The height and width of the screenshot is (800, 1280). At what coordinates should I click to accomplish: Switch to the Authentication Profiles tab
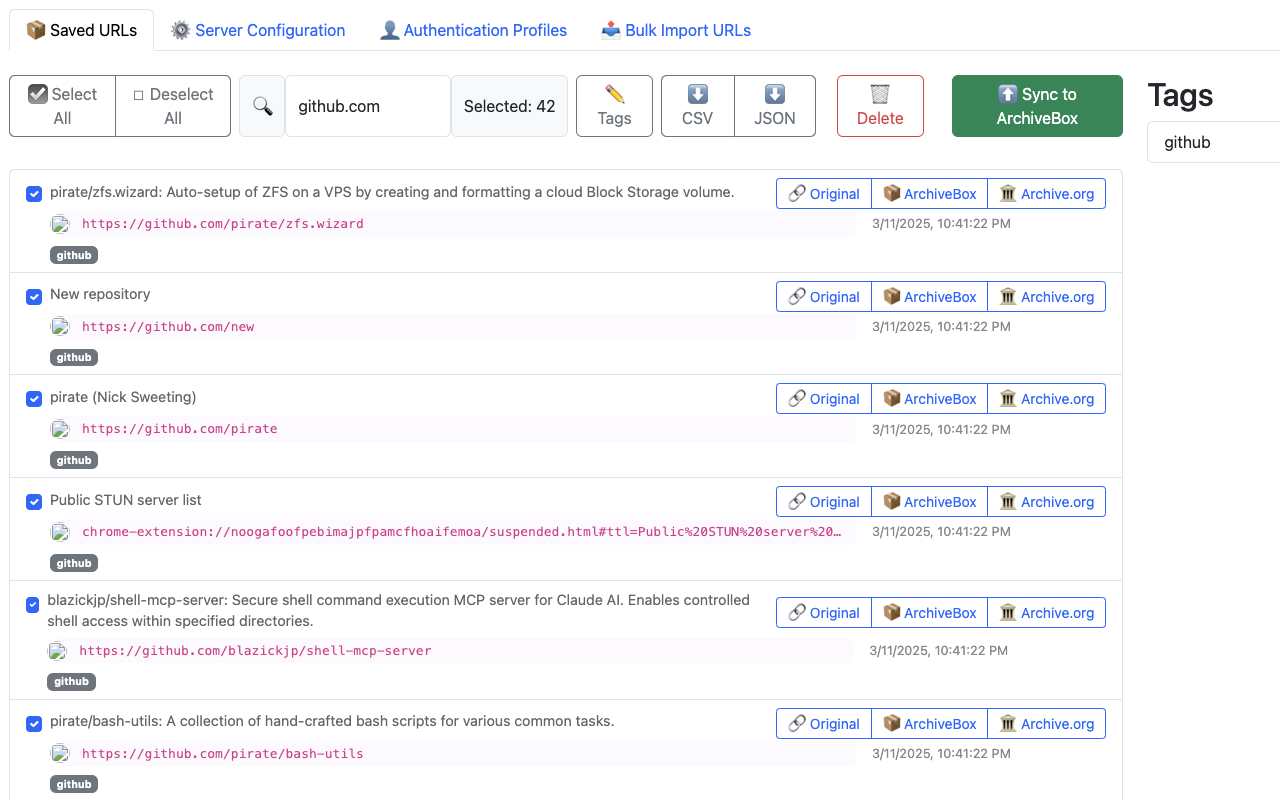[x=472, y=30]
